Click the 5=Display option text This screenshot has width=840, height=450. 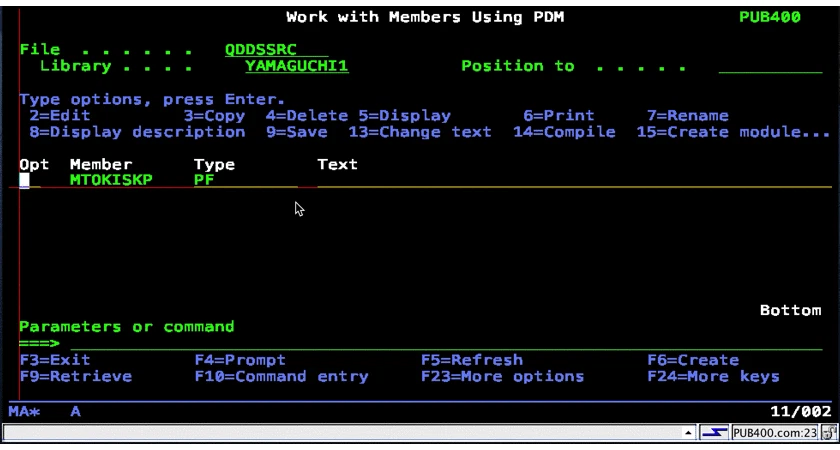click(x=404, y=116)
